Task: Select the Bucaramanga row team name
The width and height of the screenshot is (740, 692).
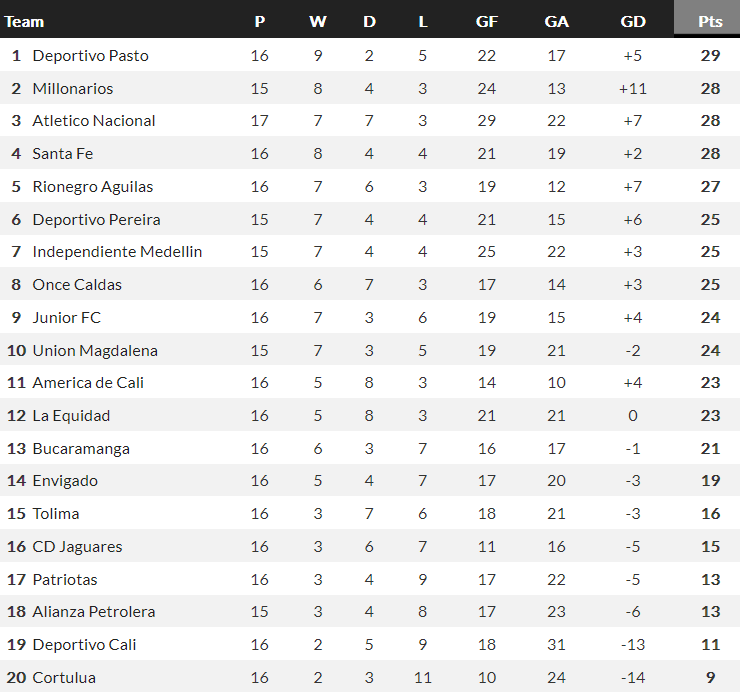Action: tap(81, 449)
